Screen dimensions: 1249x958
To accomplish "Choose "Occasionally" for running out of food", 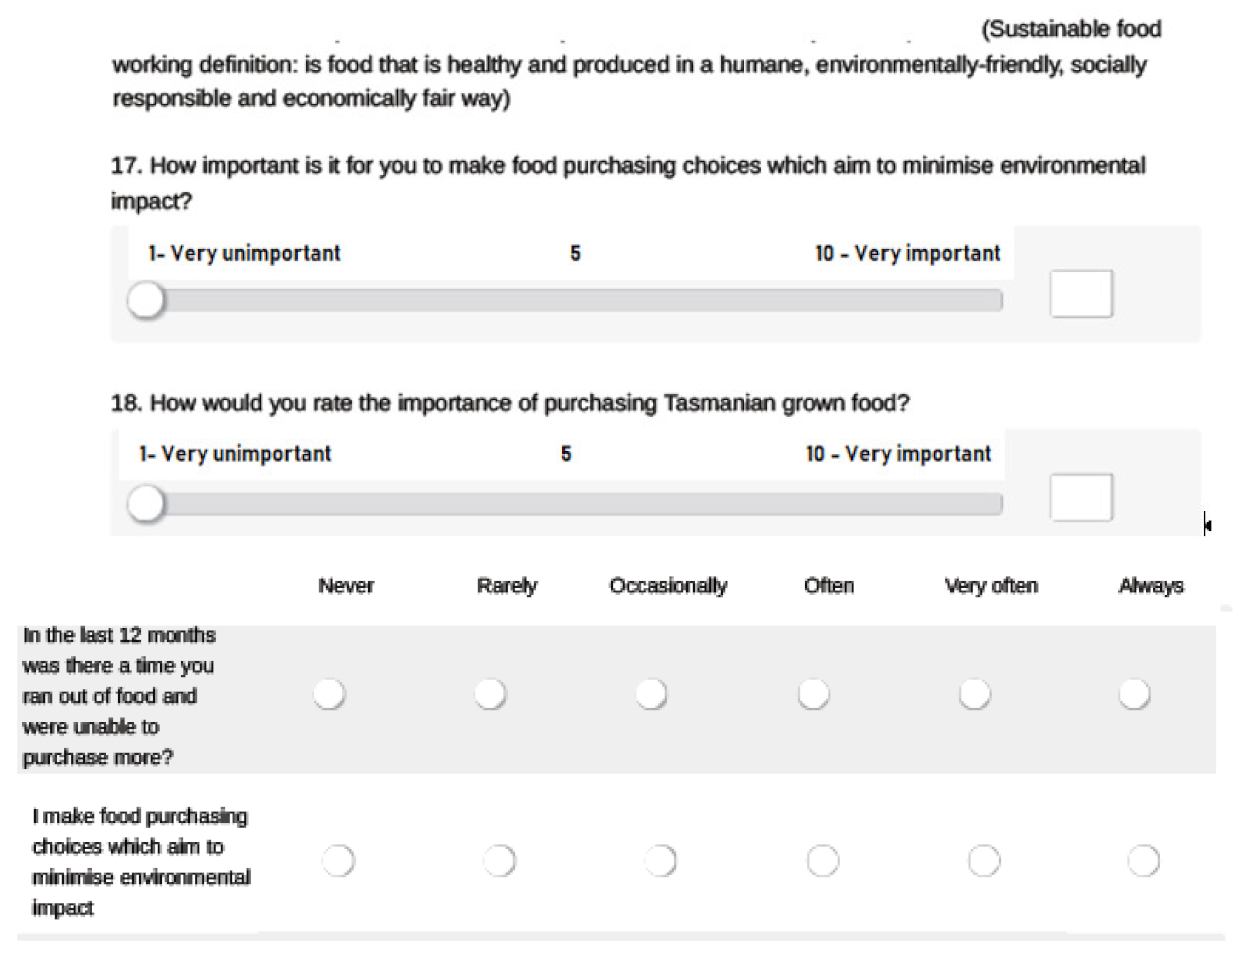I will point(651,693).
